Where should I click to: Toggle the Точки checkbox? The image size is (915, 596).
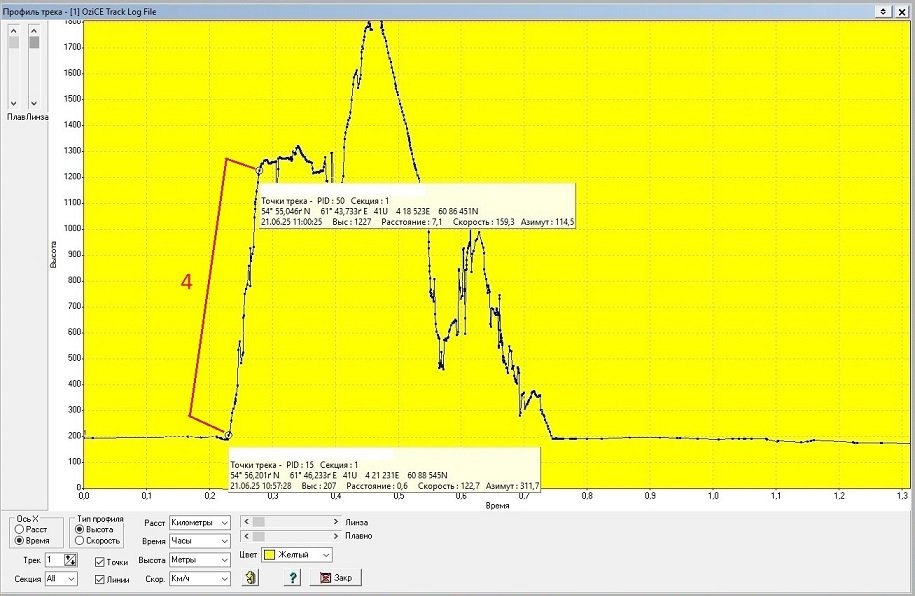tap(100, 562)
